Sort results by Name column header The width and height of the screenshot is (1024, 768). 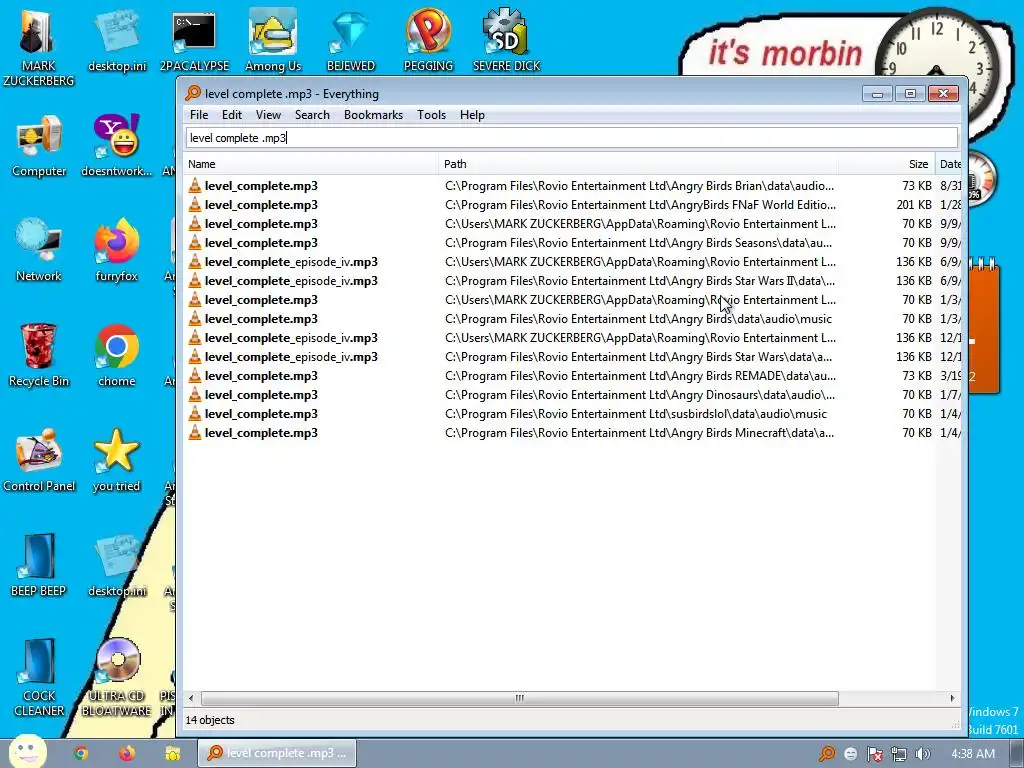click(x=311, y=164)
